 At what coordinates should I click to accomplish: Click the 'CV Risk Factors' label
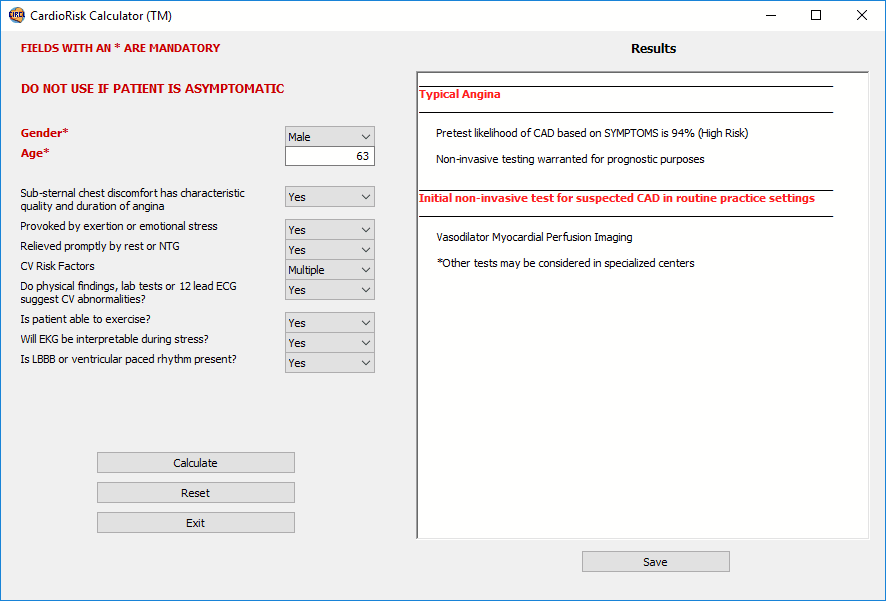[57, 266]
